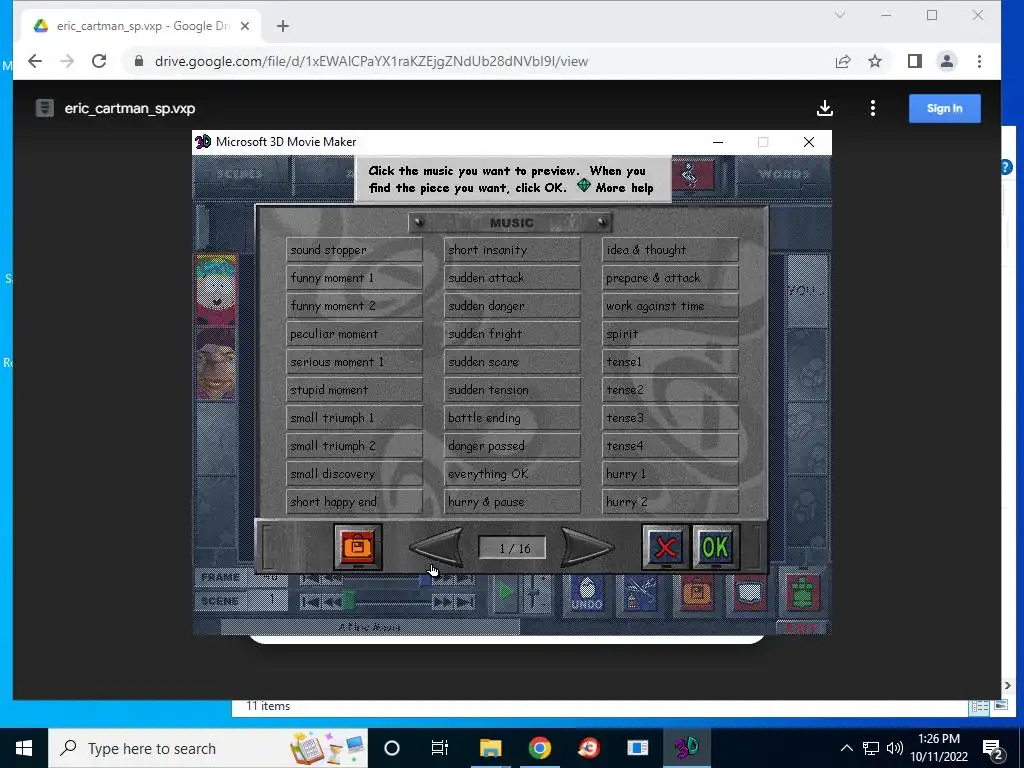Open 'More help' diamond link
This screenshot has width=1024, height=768.
point(615,188)
